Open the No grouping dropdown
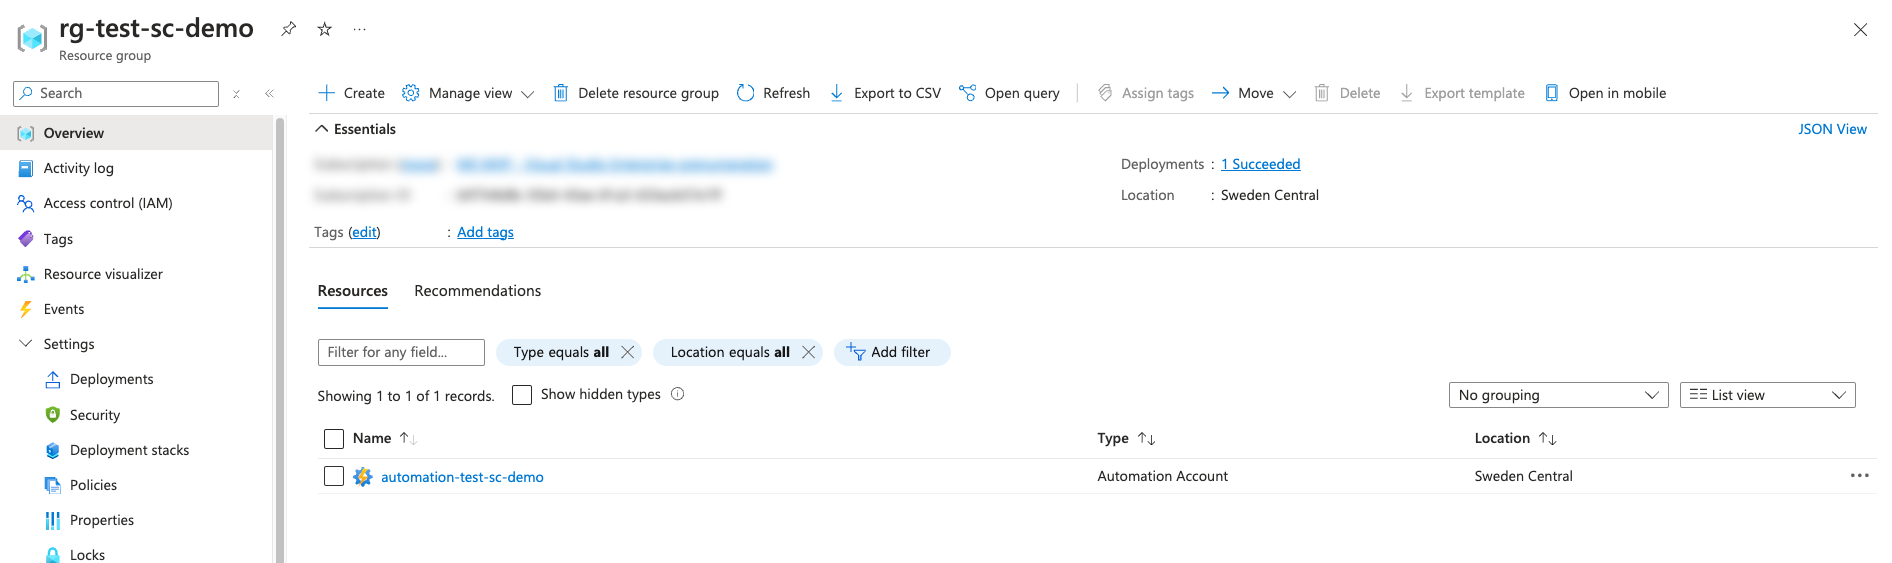 [1558, 395]
